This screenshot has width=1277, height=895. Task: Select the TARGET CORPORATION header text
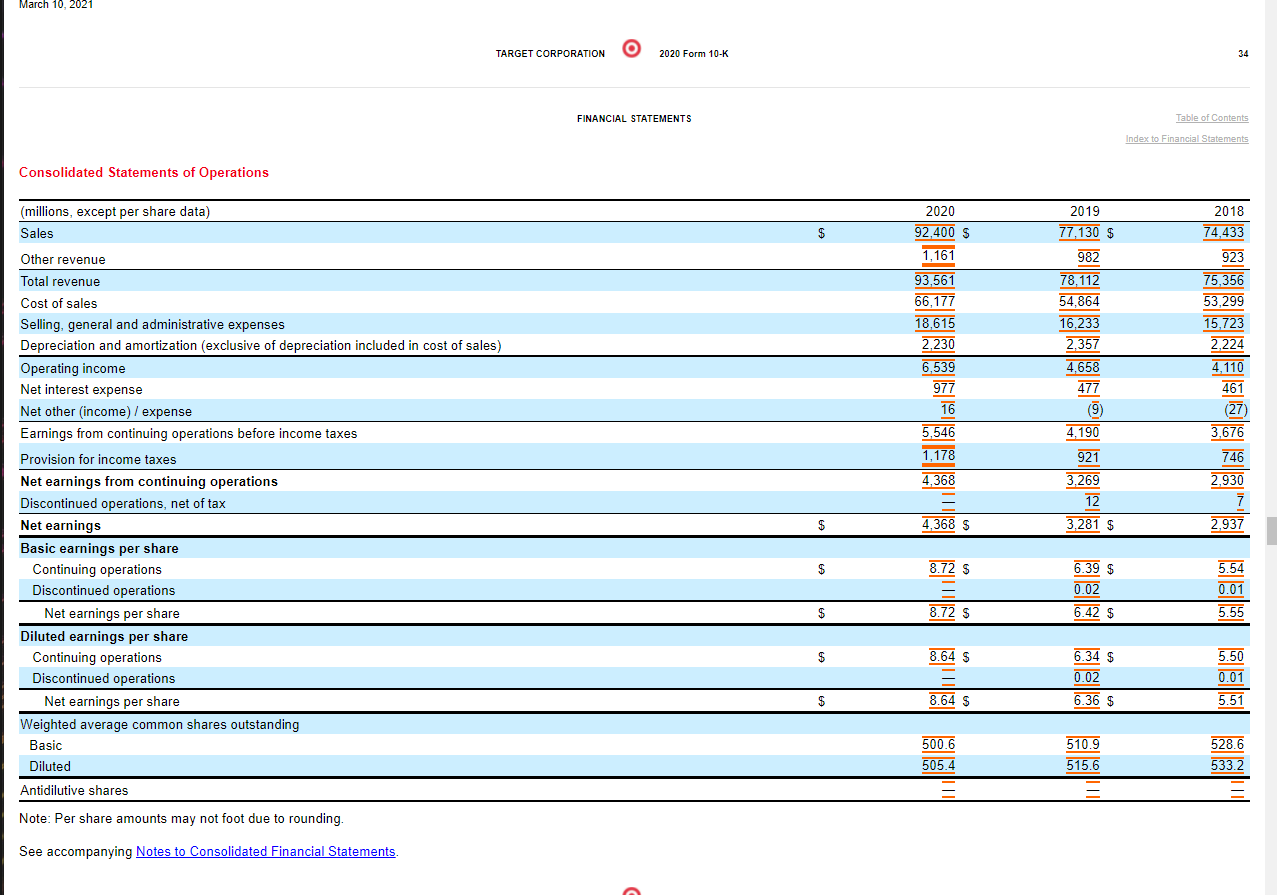pos(550,53)
